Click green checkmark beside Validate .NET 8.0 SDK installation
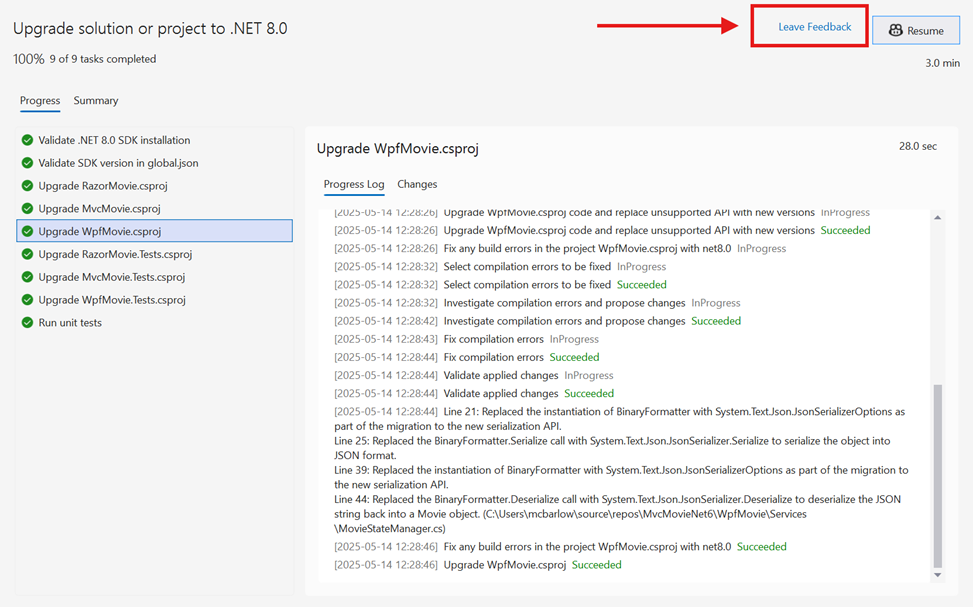The width and height of the screenshot is (973, 607). (28, 140)
